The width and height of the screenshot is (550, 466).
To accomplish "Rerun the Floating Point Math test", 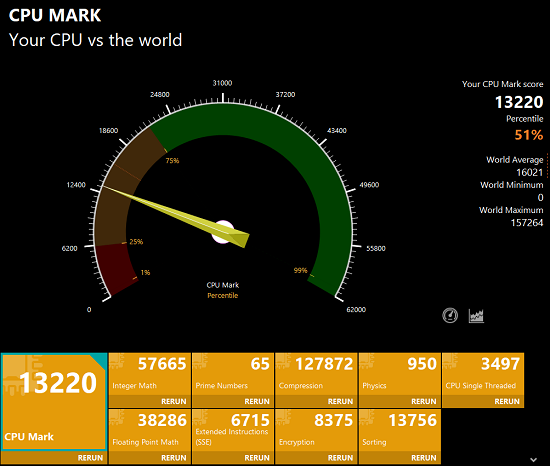I will [x=174, y=458].
